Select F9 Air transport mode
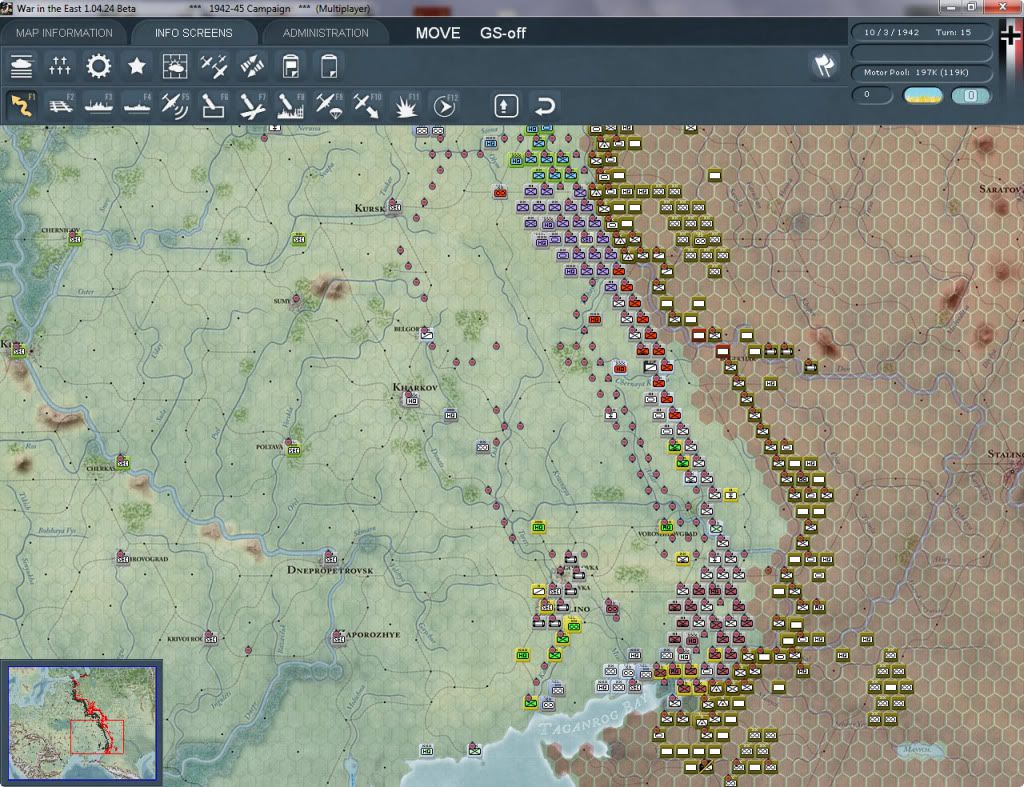The height and width of the screenshot is (787, 1024). 328,105
